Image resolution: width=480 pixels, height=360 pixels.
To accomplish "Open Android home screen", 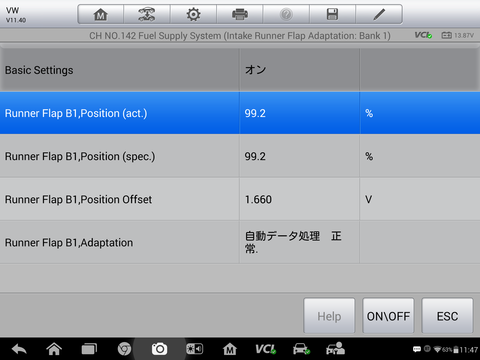I will point(54,349).
